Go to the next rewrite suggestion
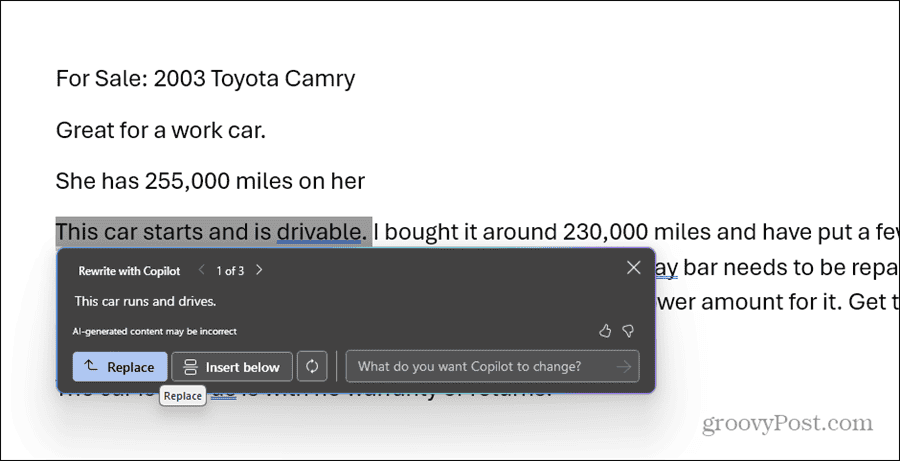Viewport: 900px width, 461px height. 259,270
